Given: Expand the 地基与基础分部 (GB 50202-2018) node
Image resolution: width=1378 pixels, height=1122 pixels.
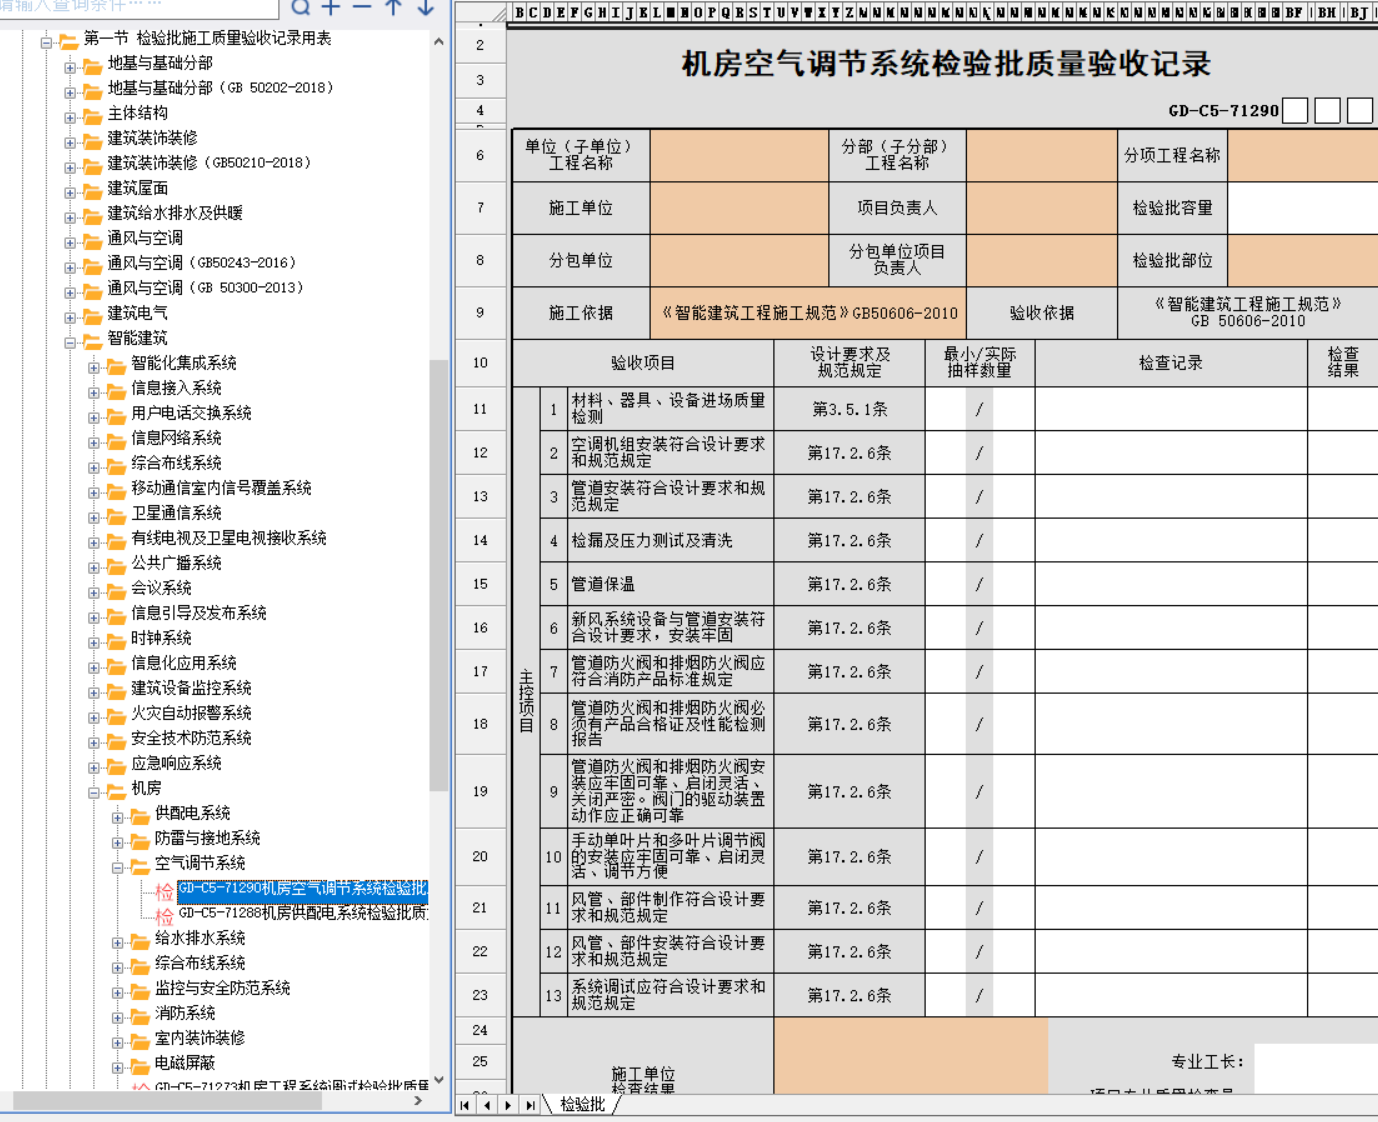Looking at the screenshot, I should (x=70, y=92).
